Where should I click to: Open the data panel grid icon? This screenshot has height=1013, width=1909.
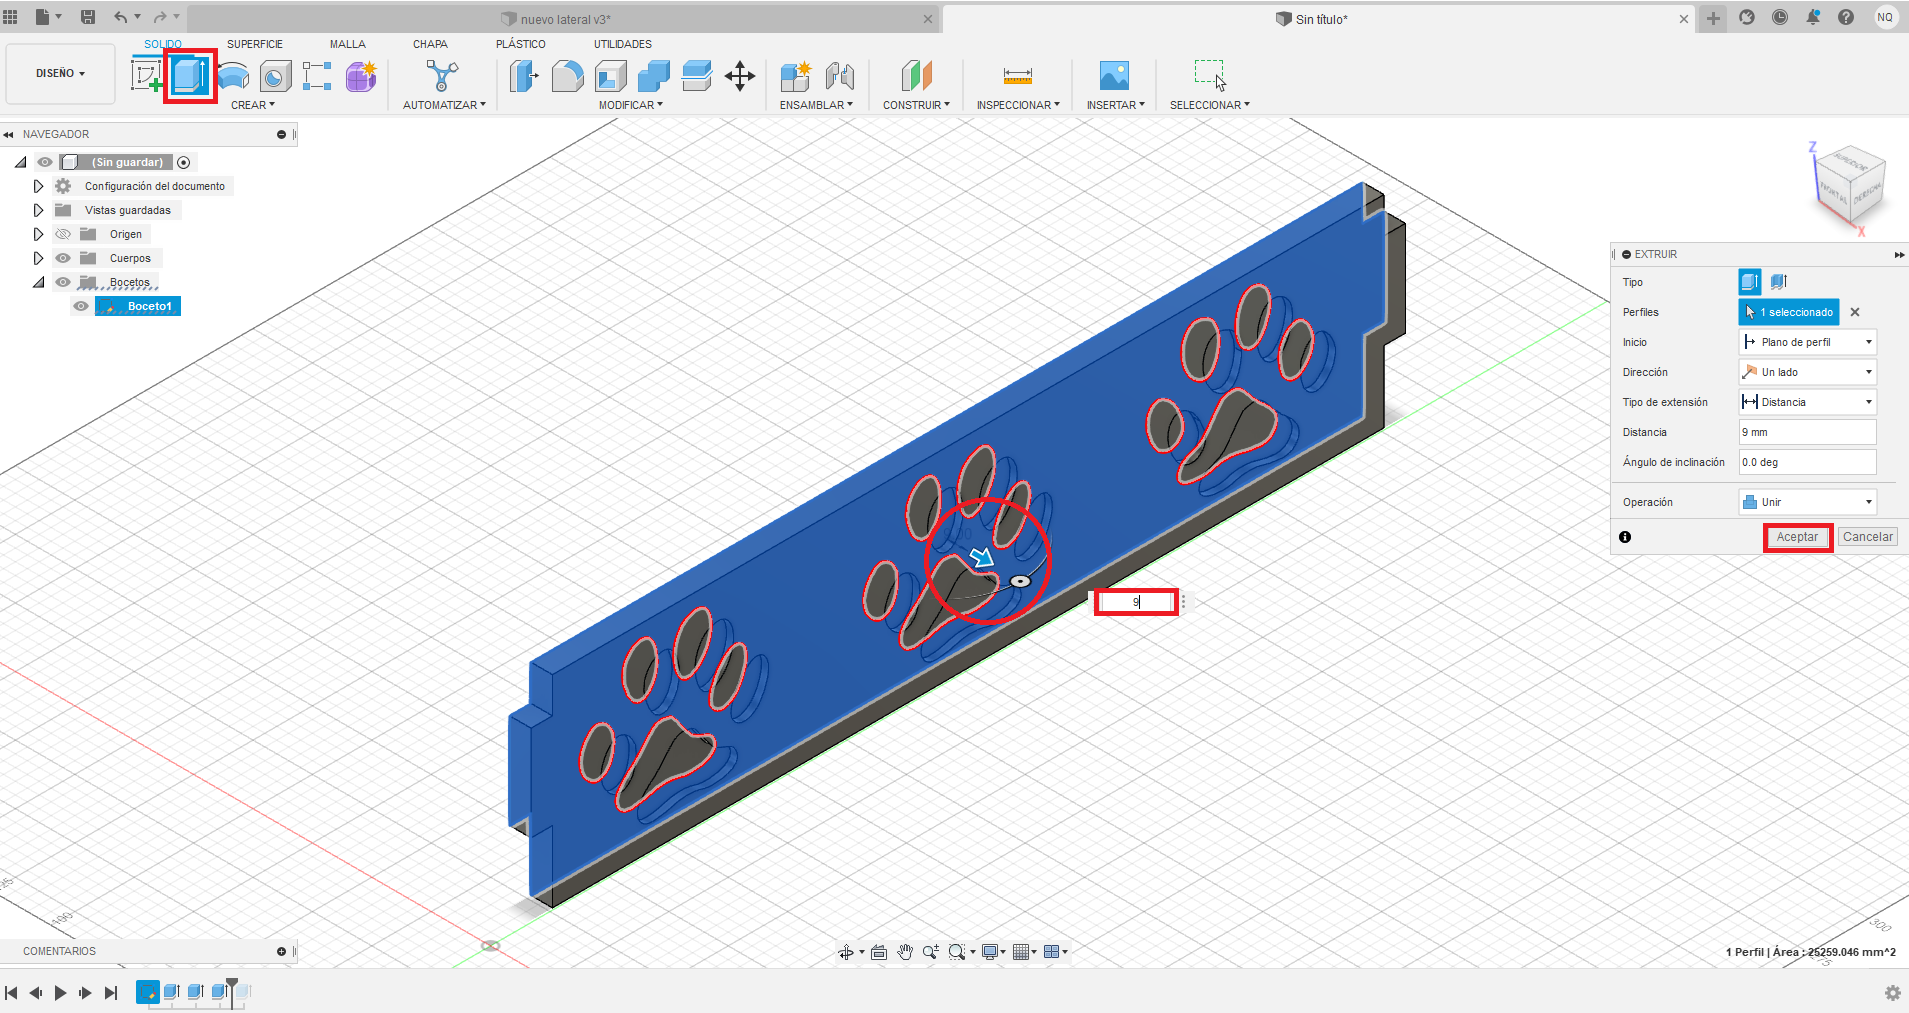pyautogui.click(x=11, y=17)
